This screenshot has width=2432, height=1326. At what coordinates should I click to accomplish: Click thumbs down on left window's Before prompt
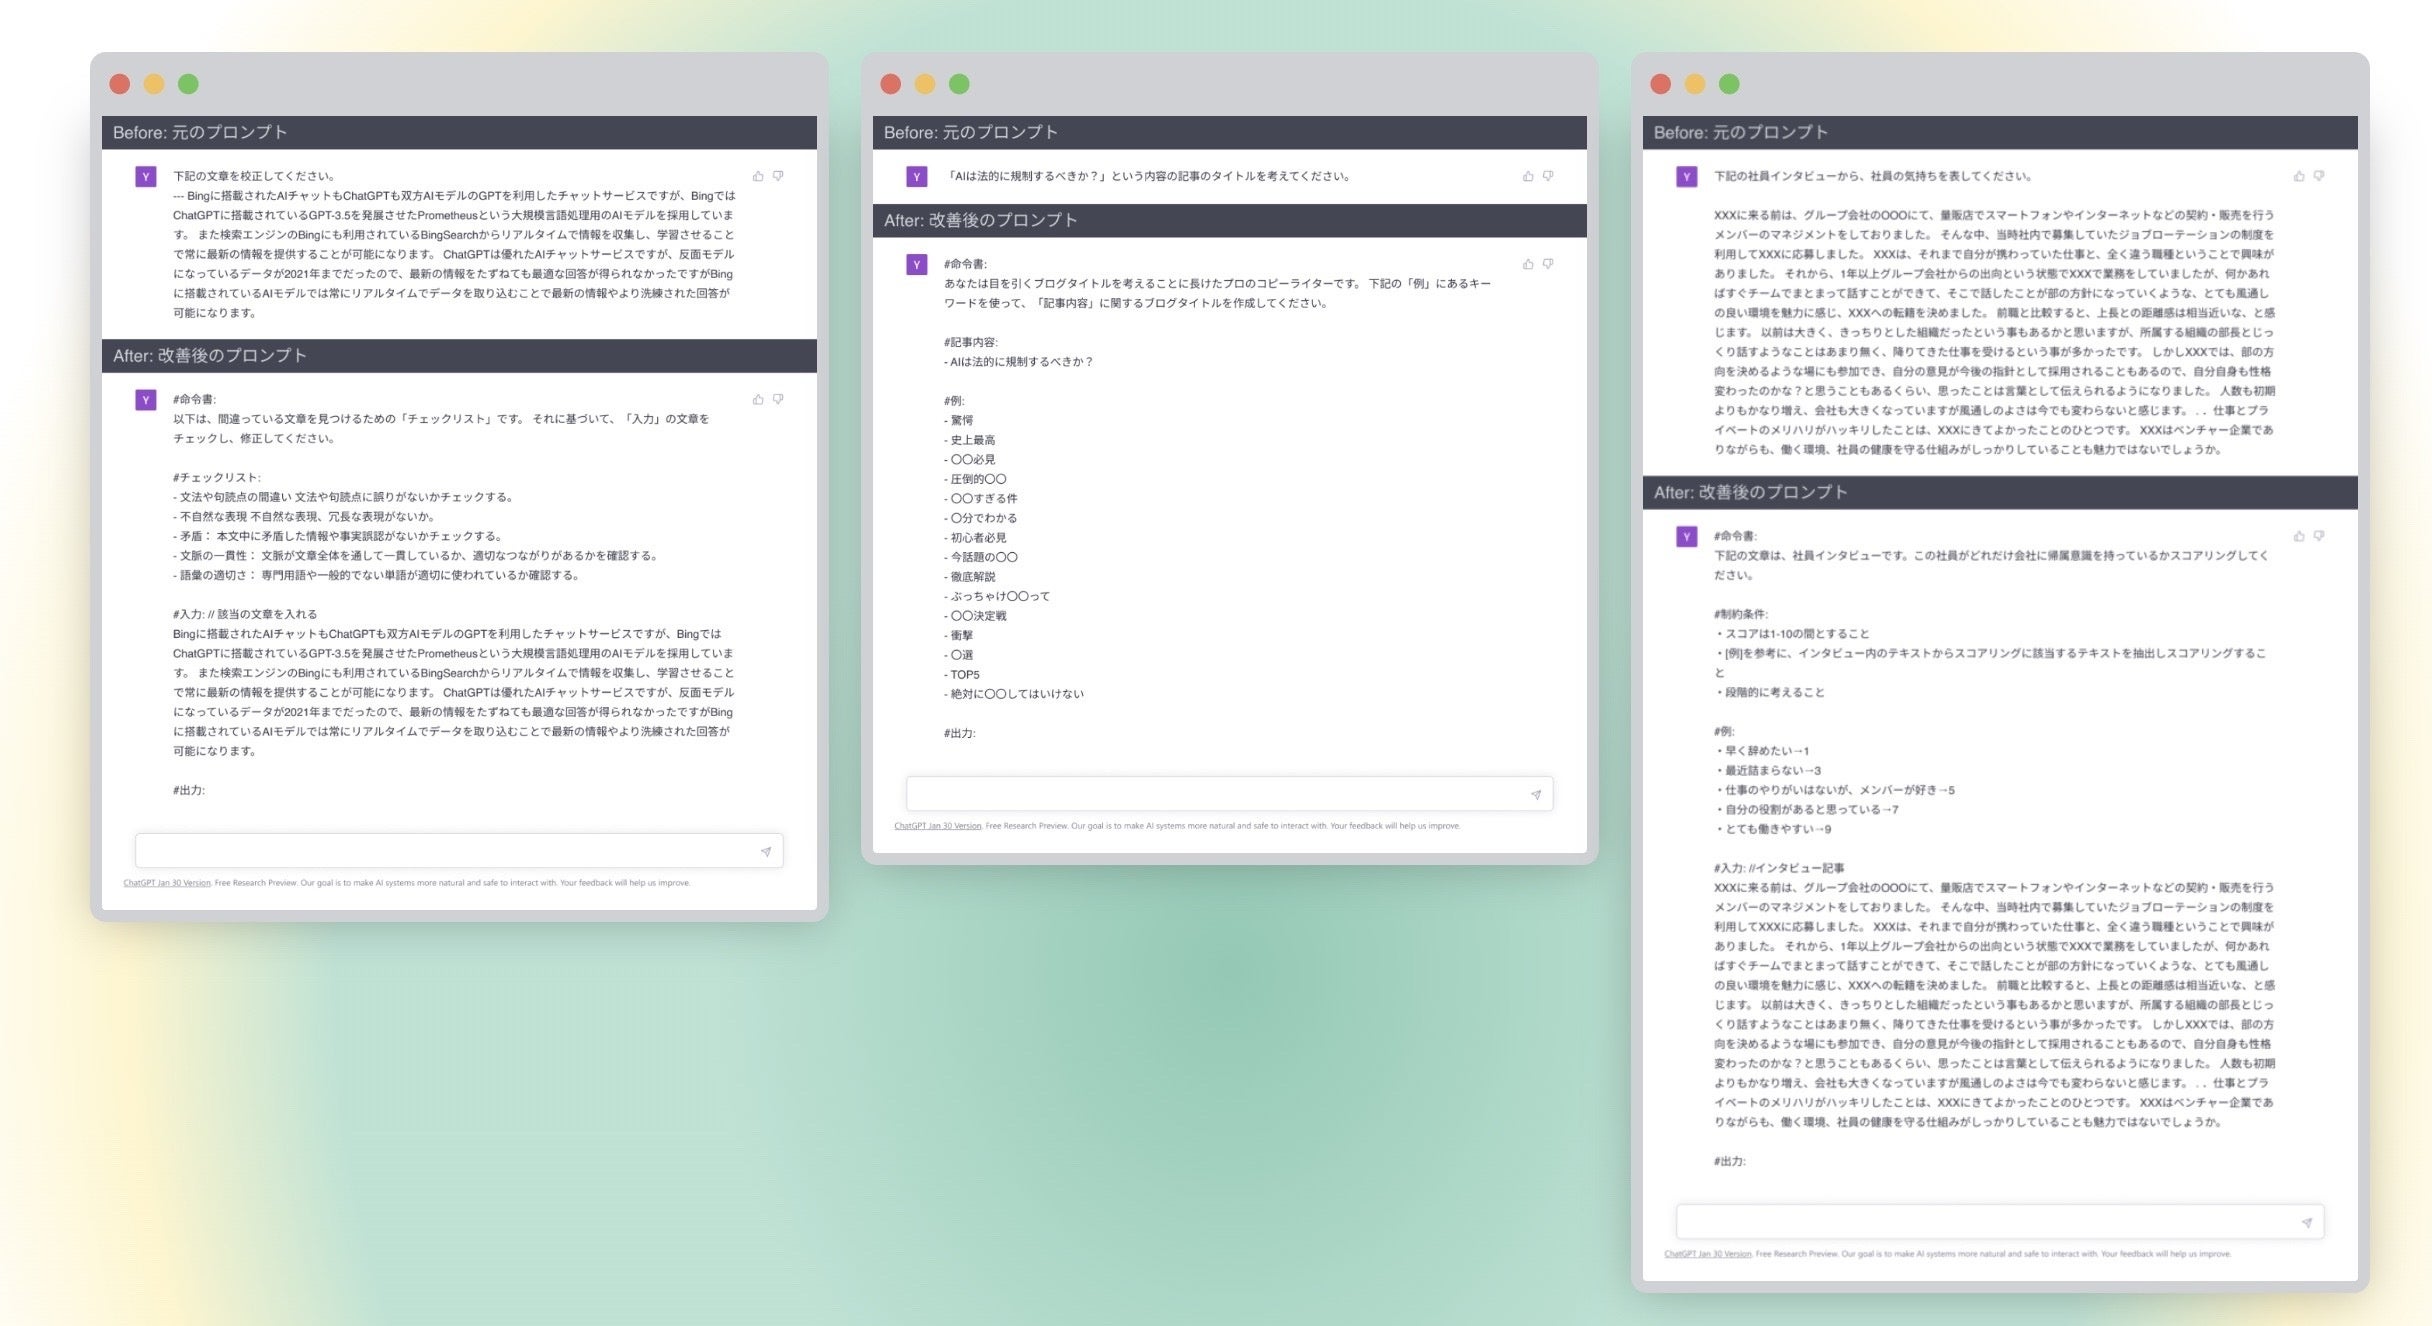coord(778,176)
